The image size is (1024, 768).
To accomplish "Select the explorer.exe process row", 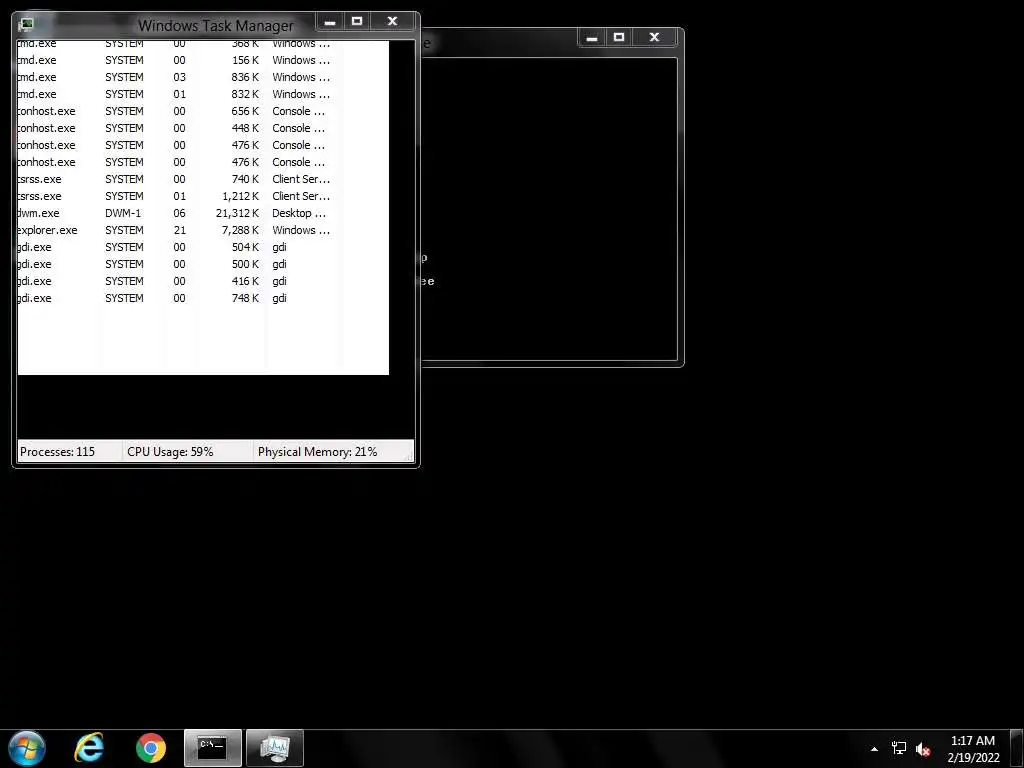I will 203,230.
